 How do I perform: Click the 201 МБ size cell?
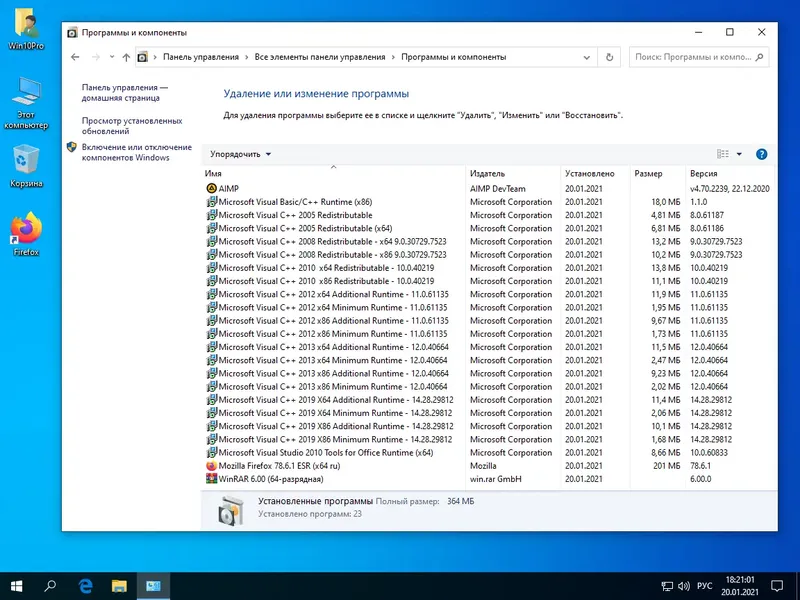click(667, 466)
